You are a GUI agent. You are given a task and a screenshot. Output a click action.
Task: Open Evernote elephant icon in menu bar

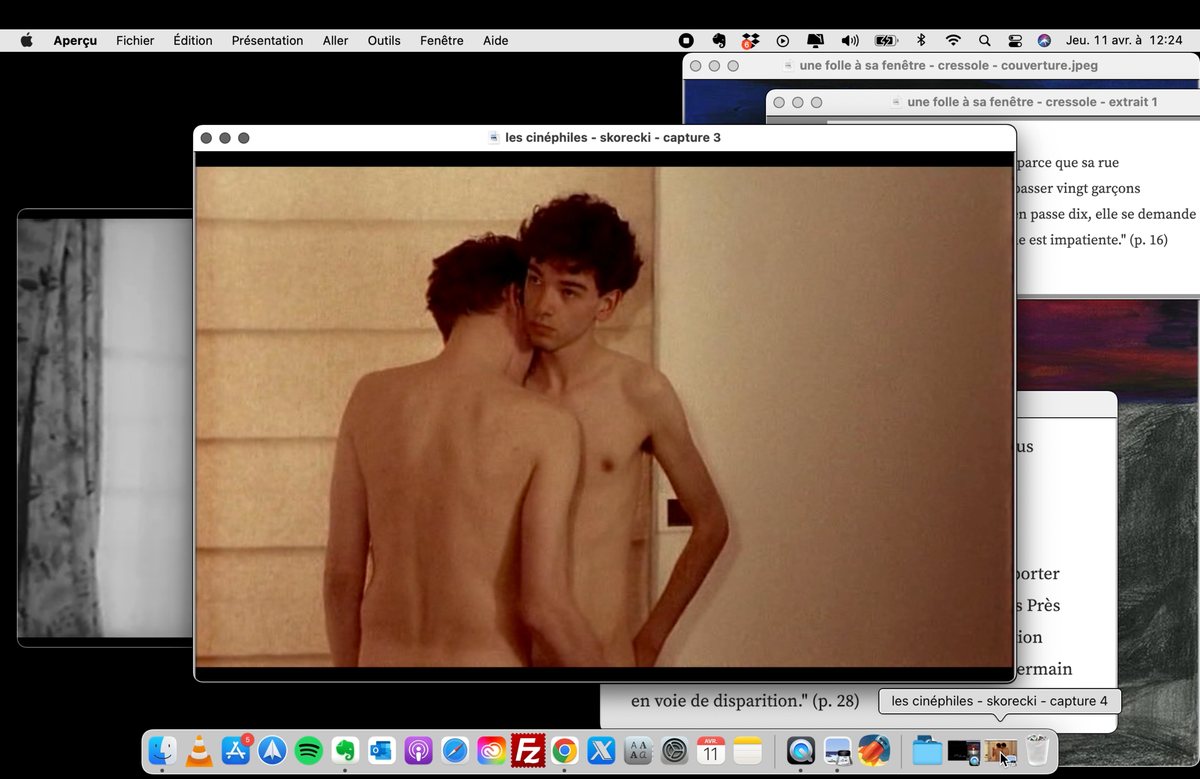click(718, 41)
